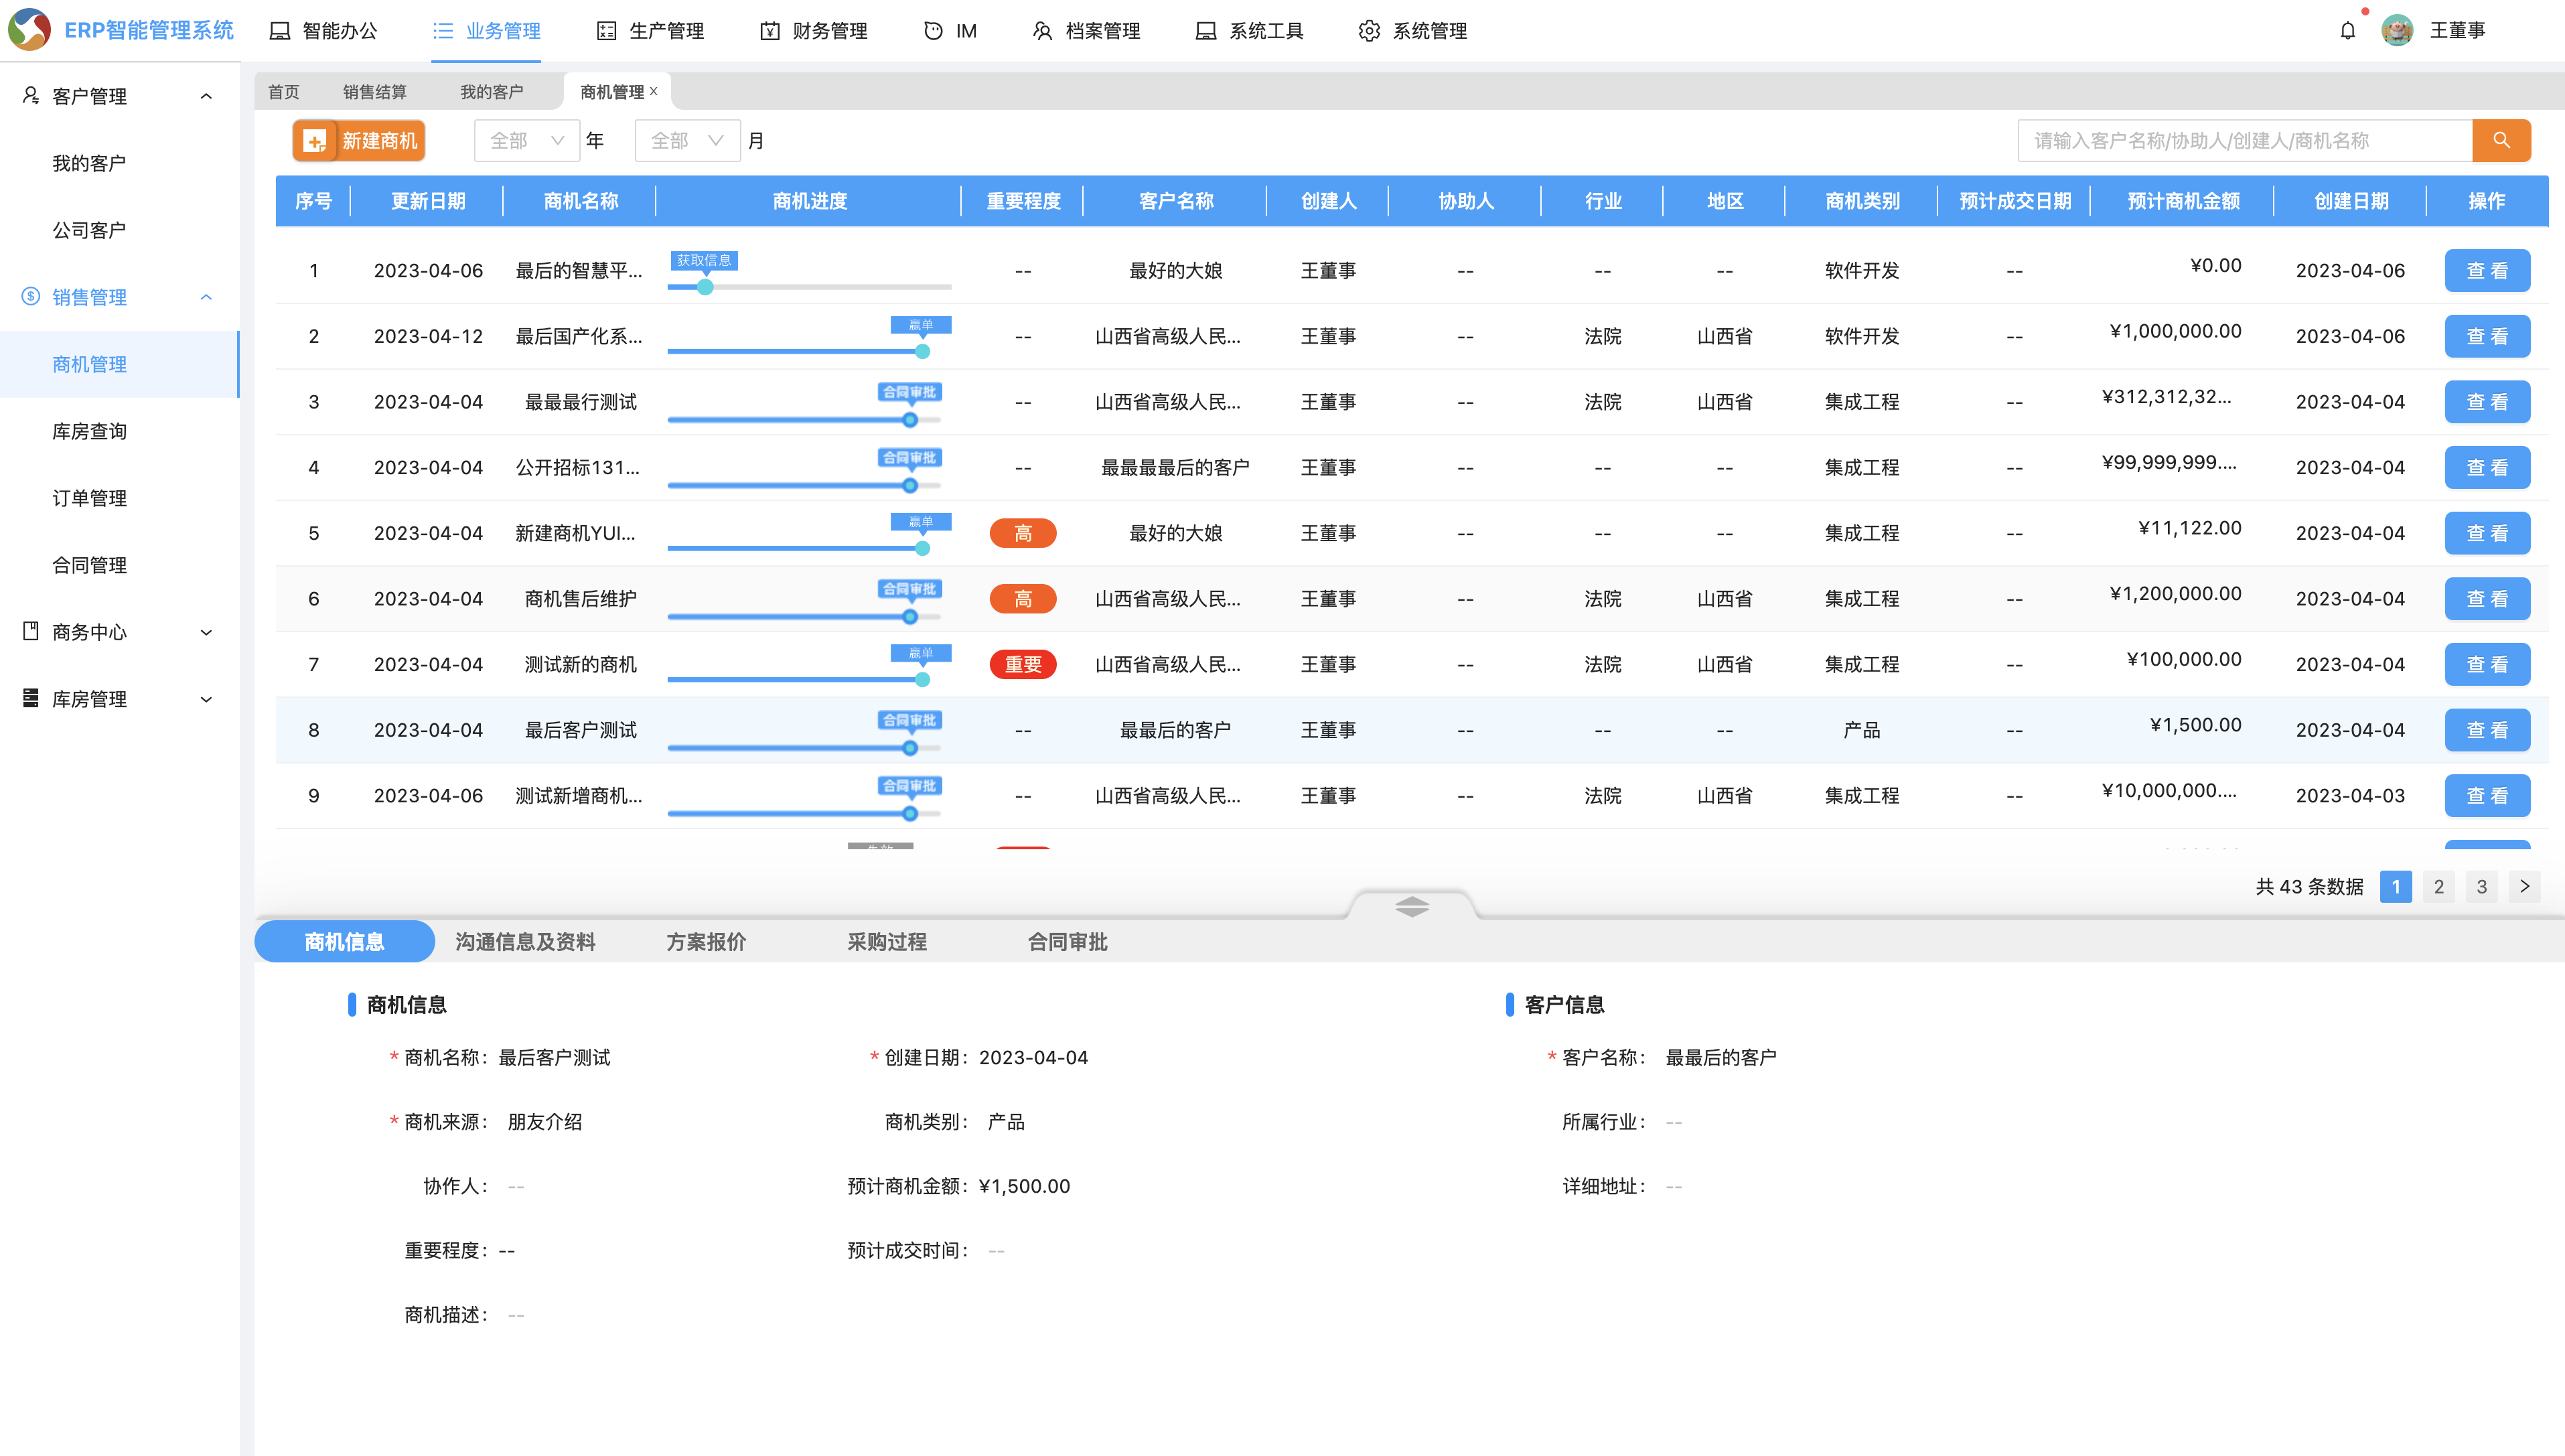
Task: Expand the 商务中心 sidebar group
Action: coord(206,632)
